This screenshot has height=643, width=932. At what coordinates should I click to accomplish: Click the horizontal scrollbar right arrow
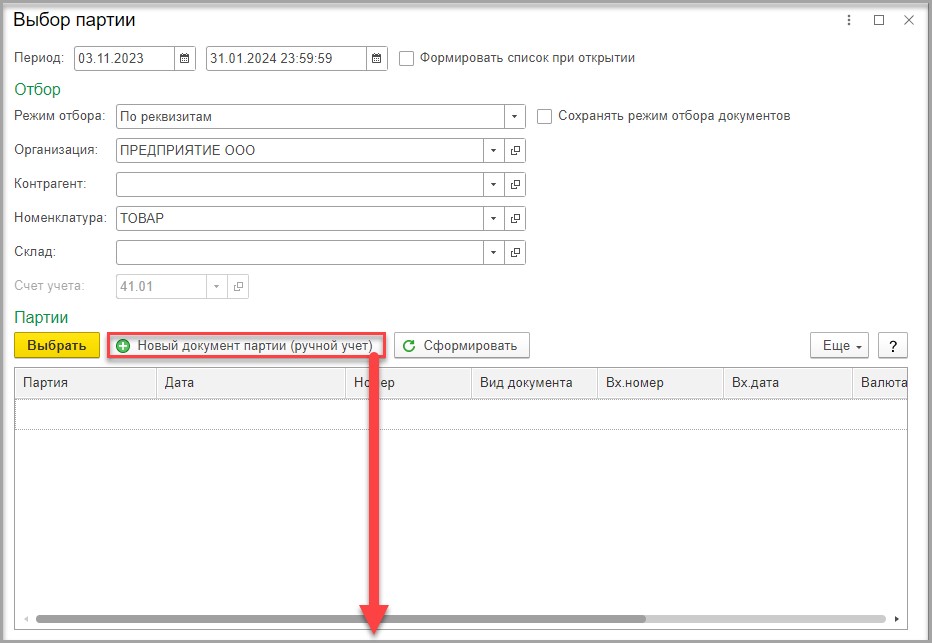[896, 619]
